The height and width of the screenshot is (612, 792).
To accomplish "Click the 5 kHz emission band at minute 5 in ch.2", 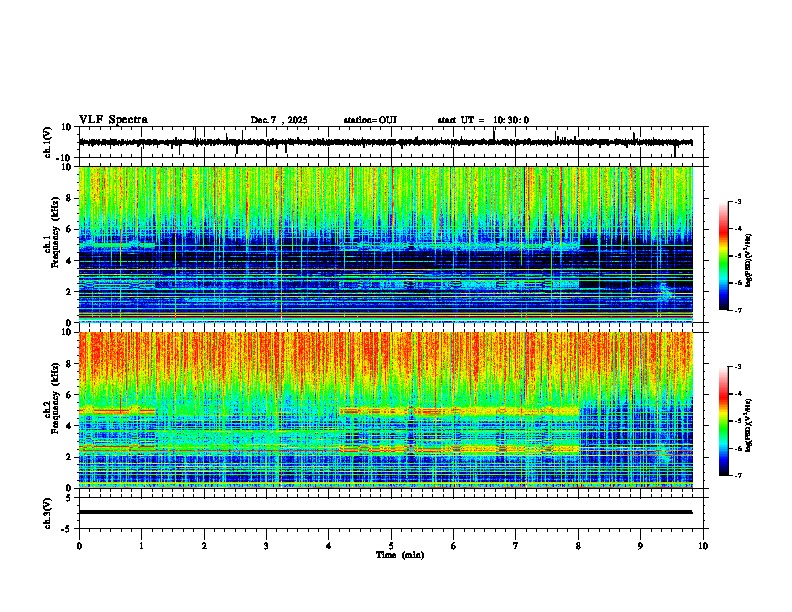I will pos(391,411).
